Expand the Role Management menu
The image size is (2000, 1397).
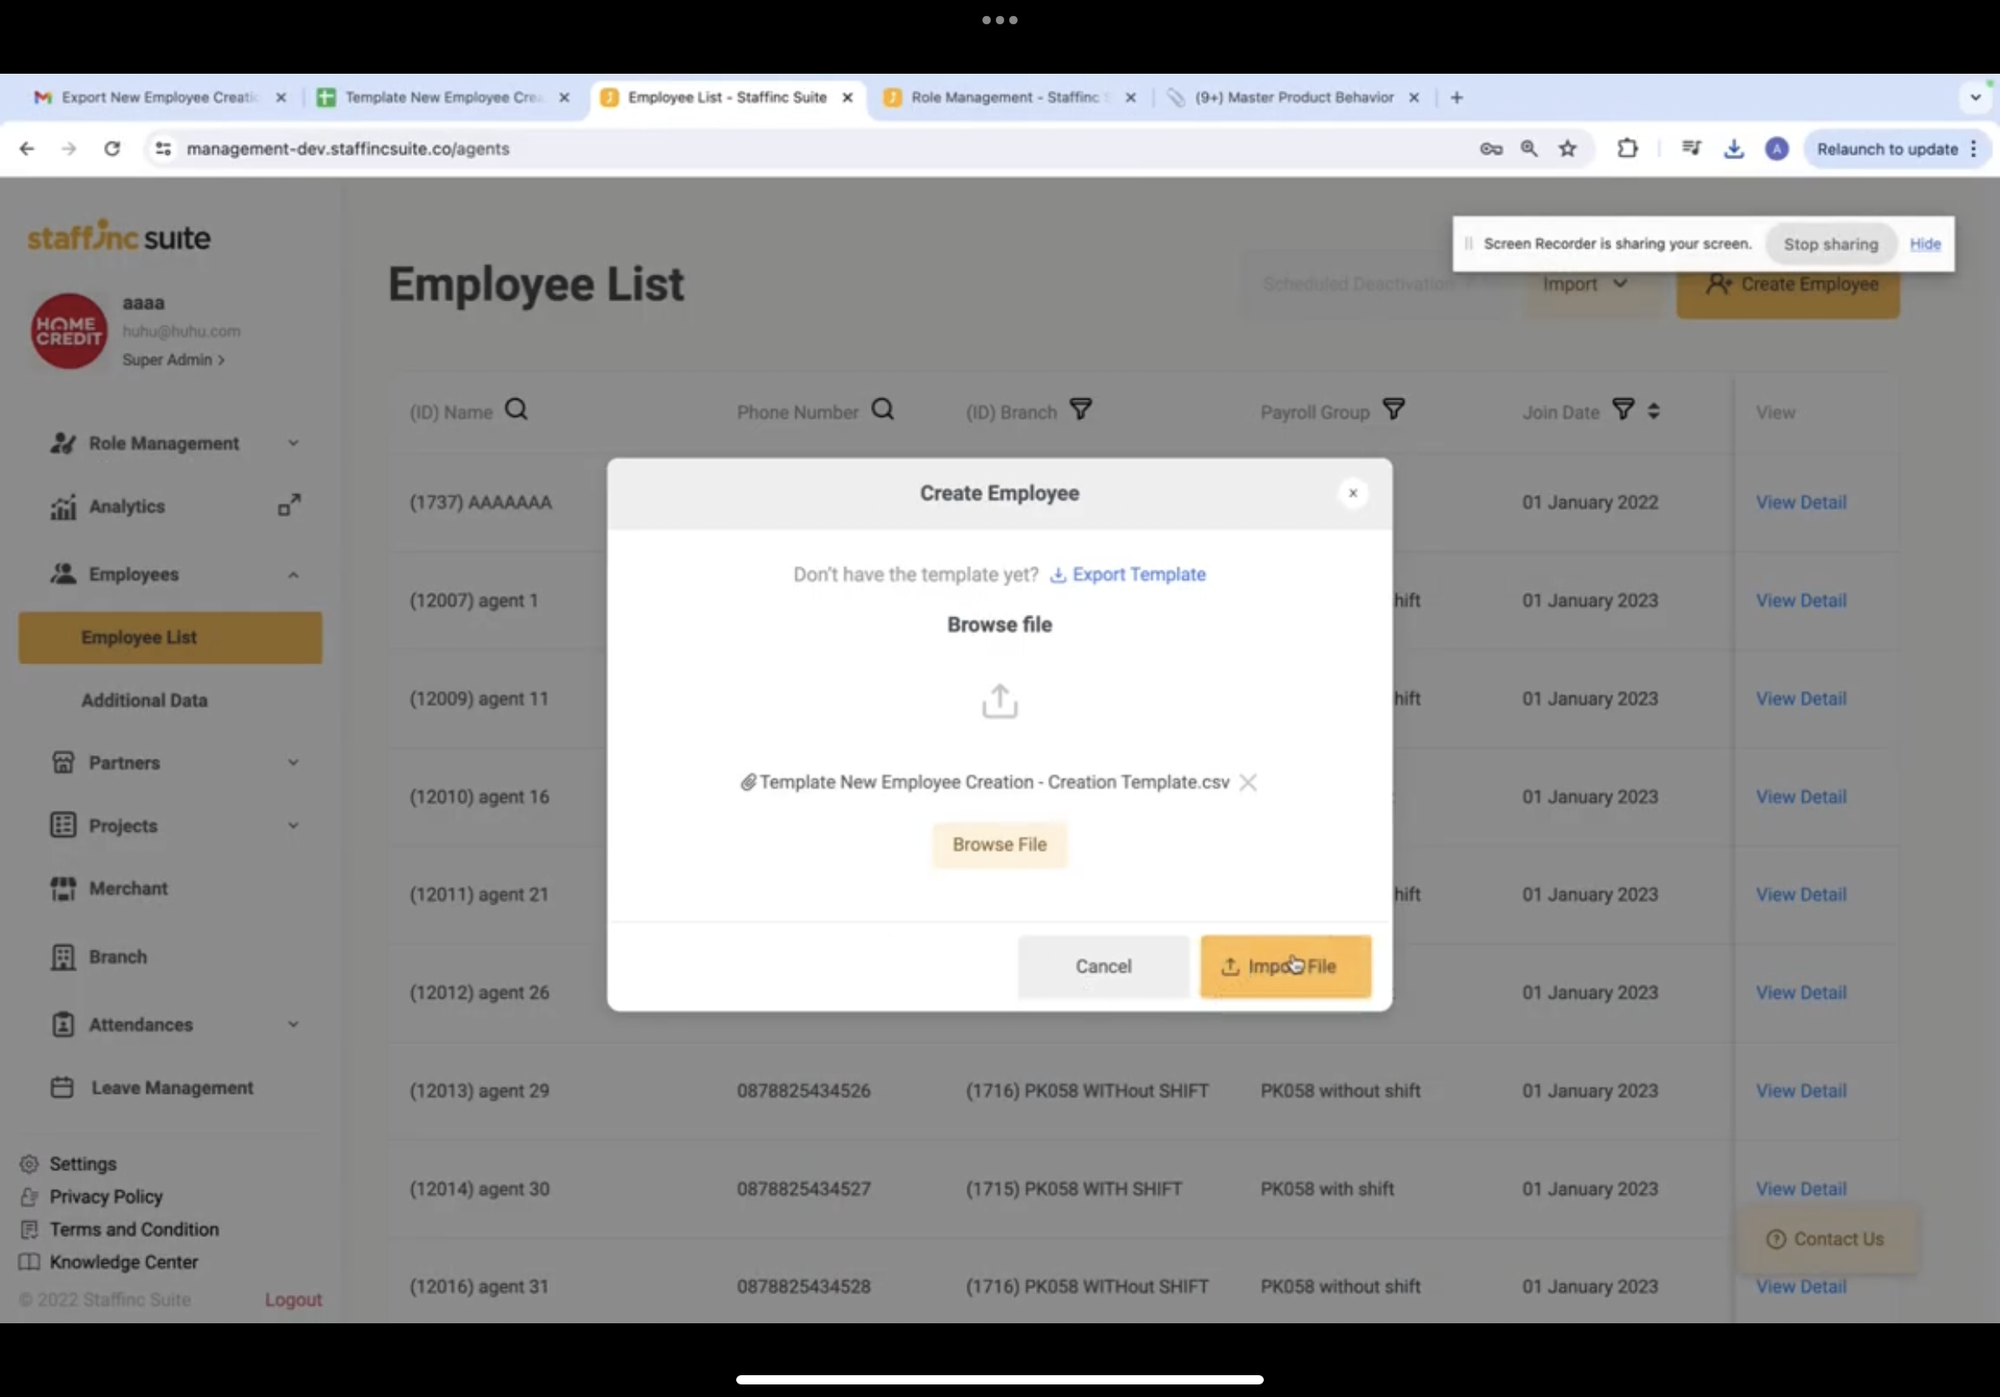[293, 443]
